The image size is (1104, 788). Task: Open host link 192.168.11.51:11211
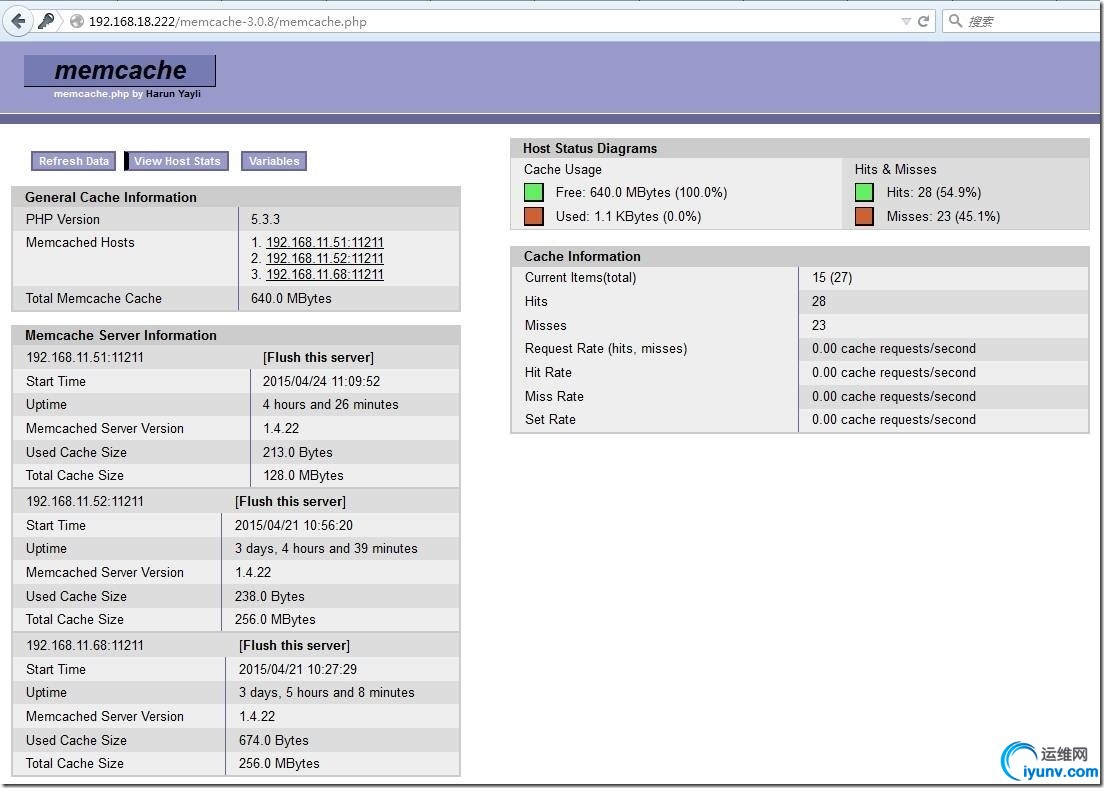325,242
